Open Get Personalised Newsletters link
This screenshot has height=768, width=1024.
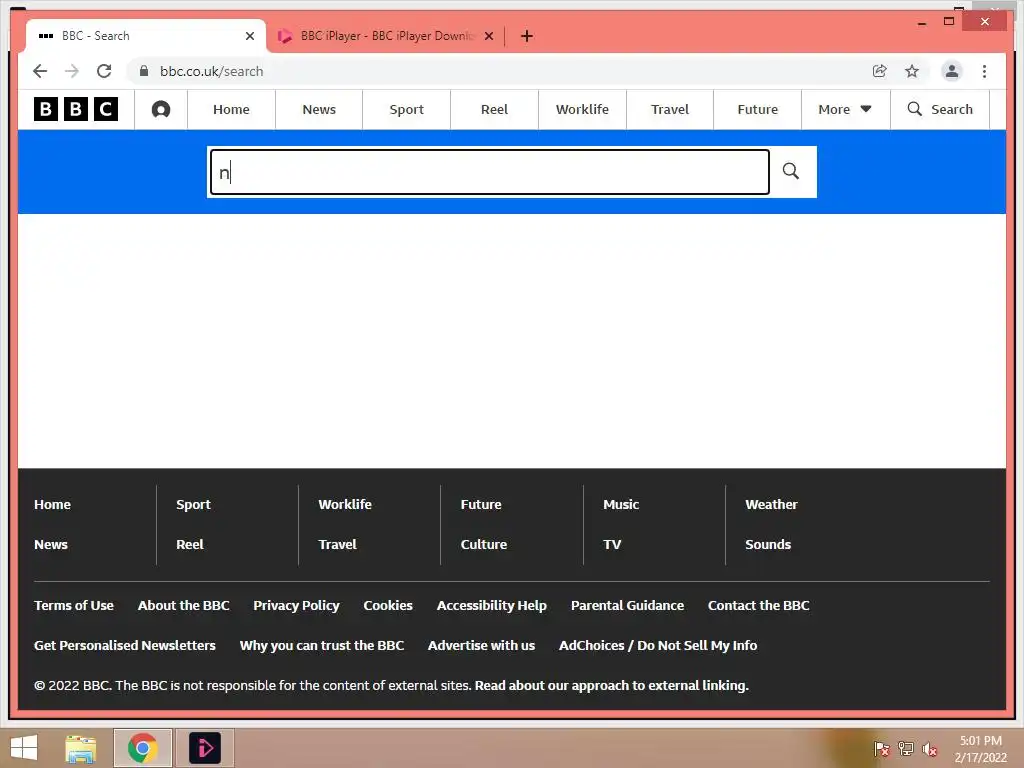pos(125,645)
